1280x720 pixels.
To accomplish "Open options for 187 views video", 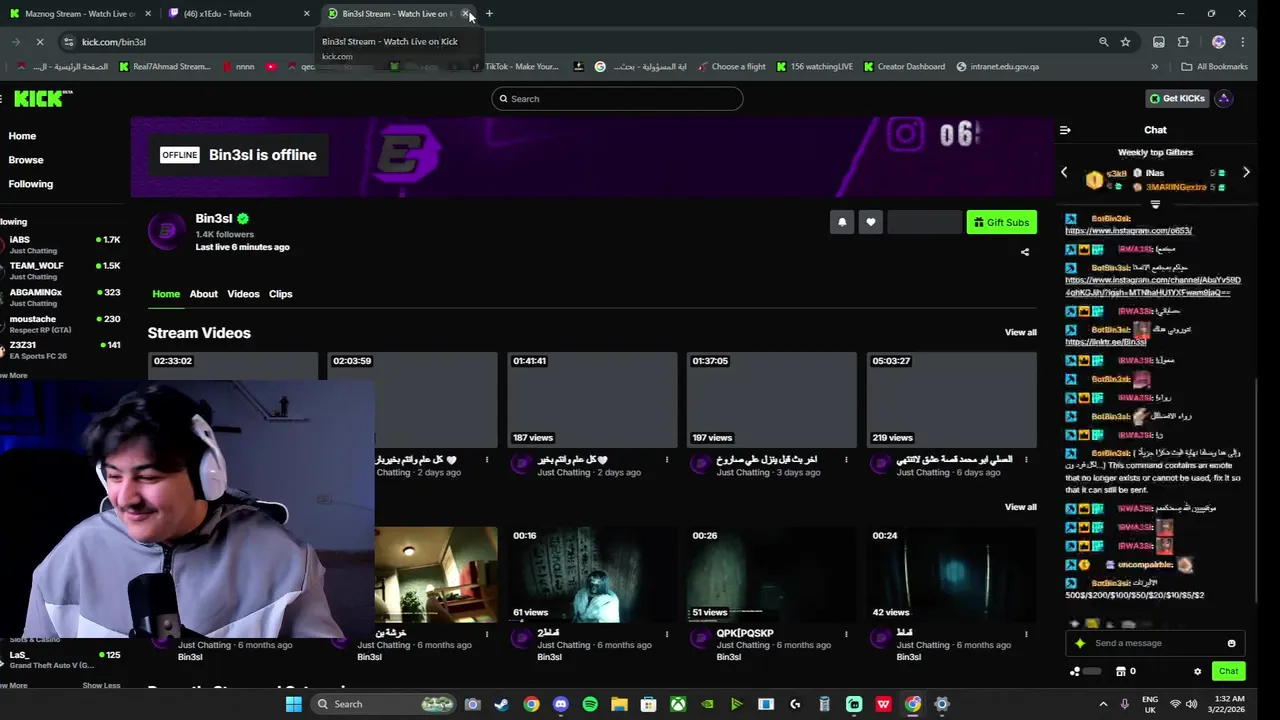I will [667, 460].
